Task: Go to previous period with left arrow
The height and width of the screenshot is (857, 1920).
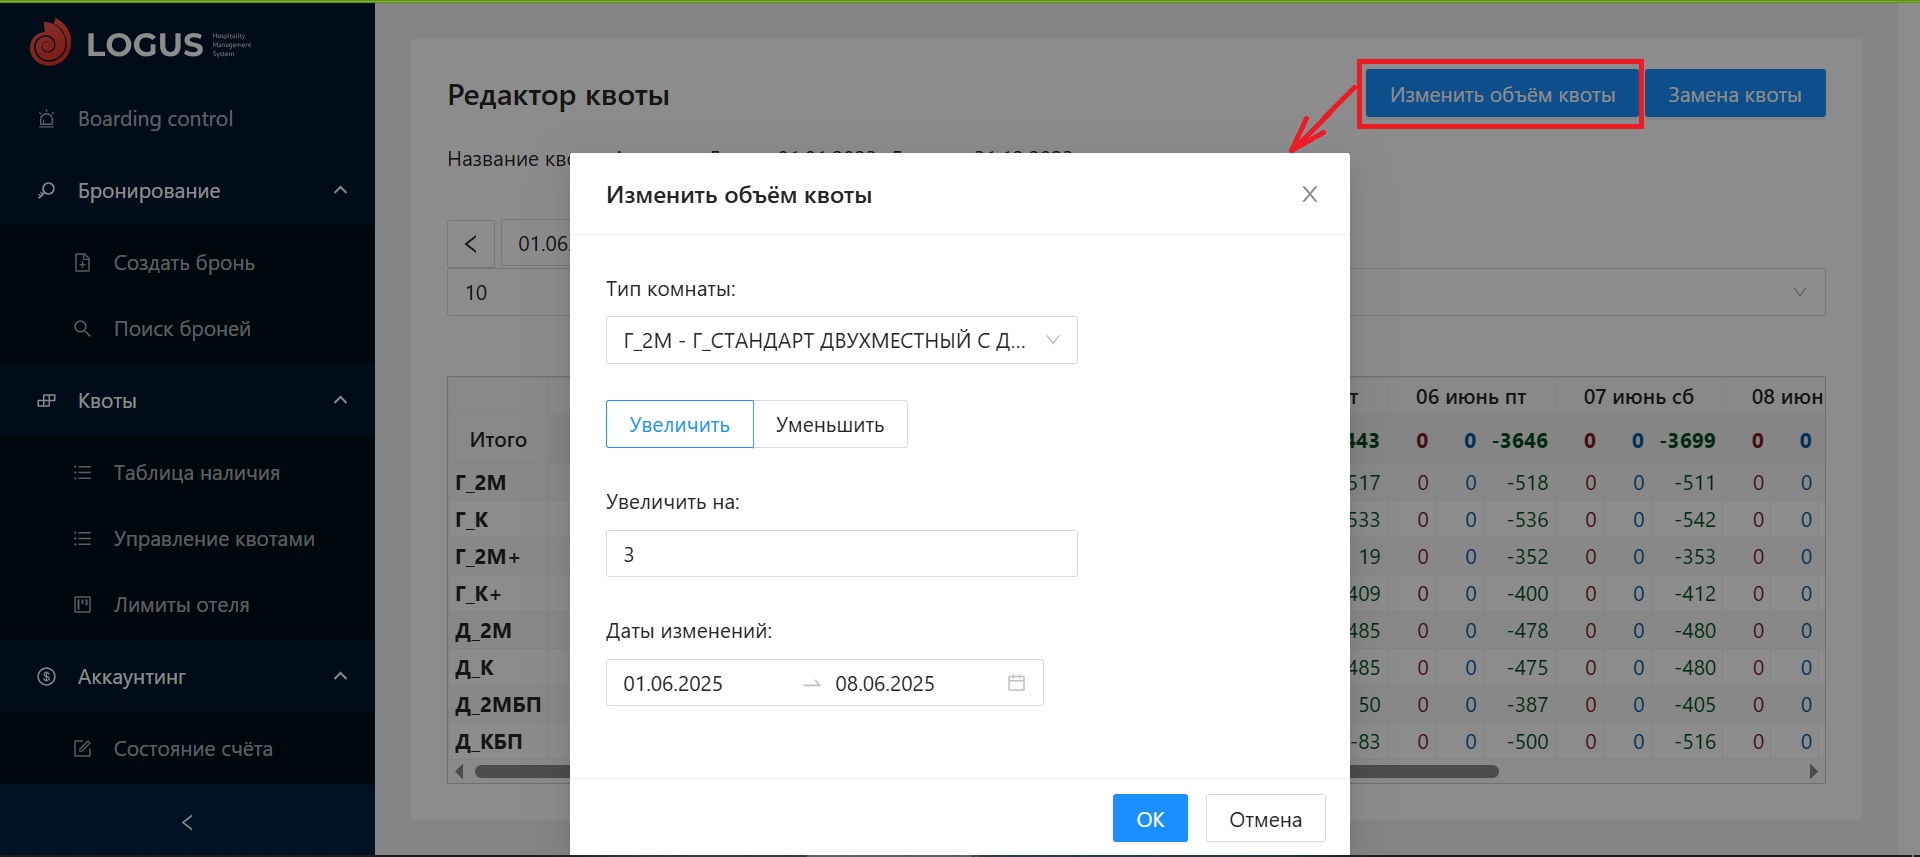Action: point(471,244)
